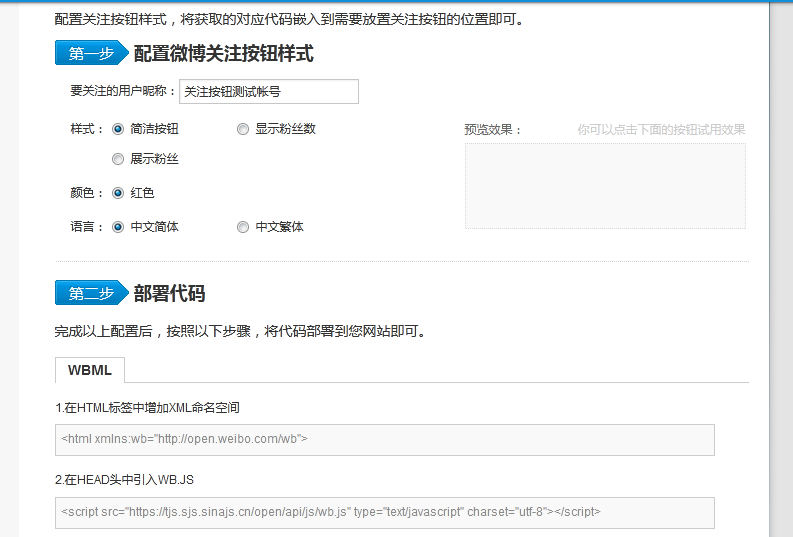
Task: Click the 你可以点击下面的按钮试用效果 hint text
Action: [x=661, y=130]
